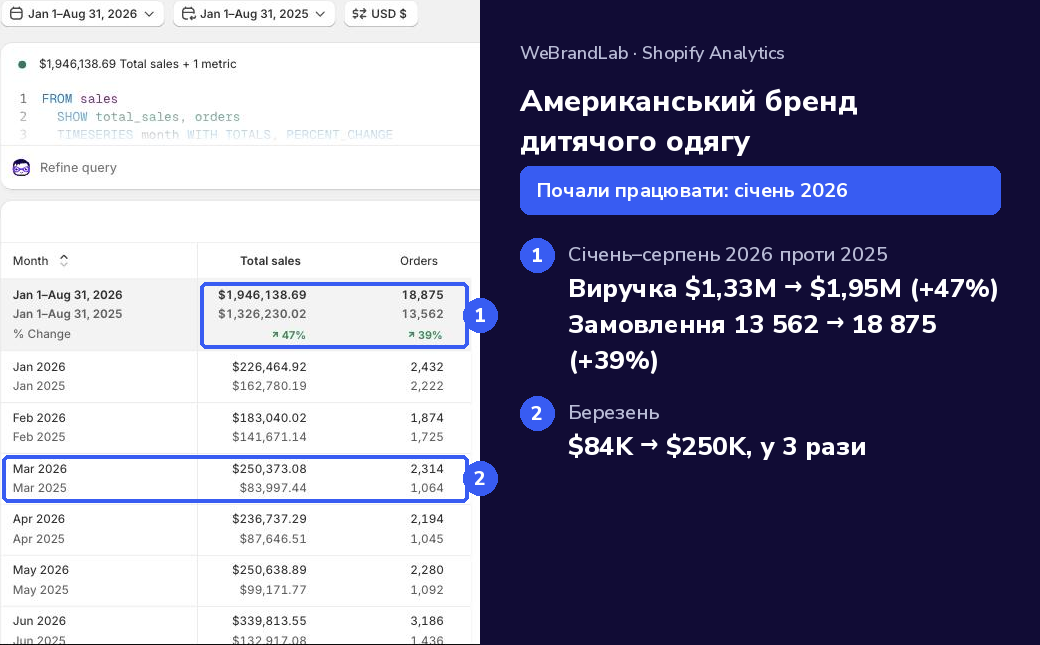Screen dimensions: 1040x645
Task: Select the $1,326,230.02 total sales cell
Action: pos(262,314)
